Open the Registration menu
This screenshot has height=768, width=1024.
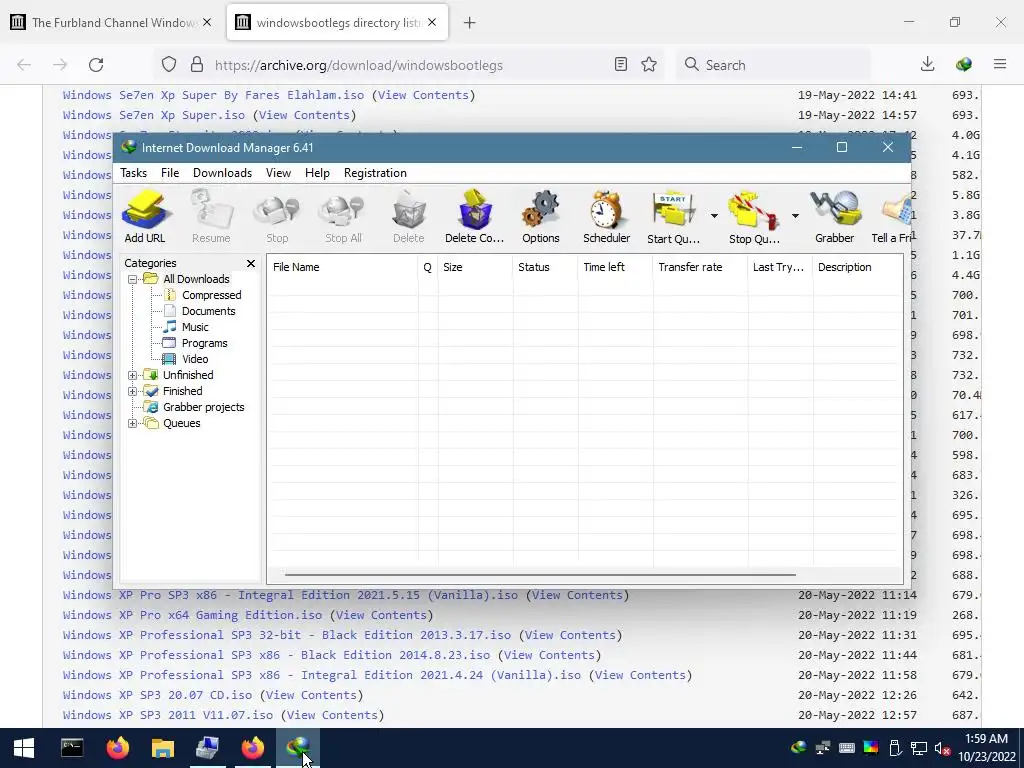[x=375, y=173]
